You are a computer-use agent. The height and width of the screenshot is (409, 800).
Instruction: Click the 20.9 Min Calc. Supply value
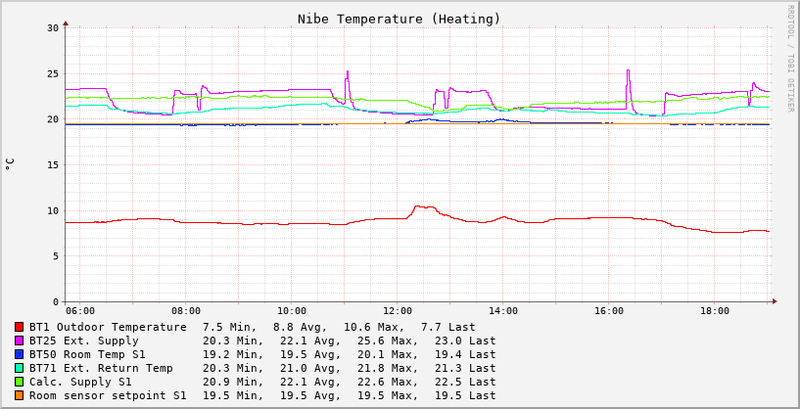(x=233, y=382)
